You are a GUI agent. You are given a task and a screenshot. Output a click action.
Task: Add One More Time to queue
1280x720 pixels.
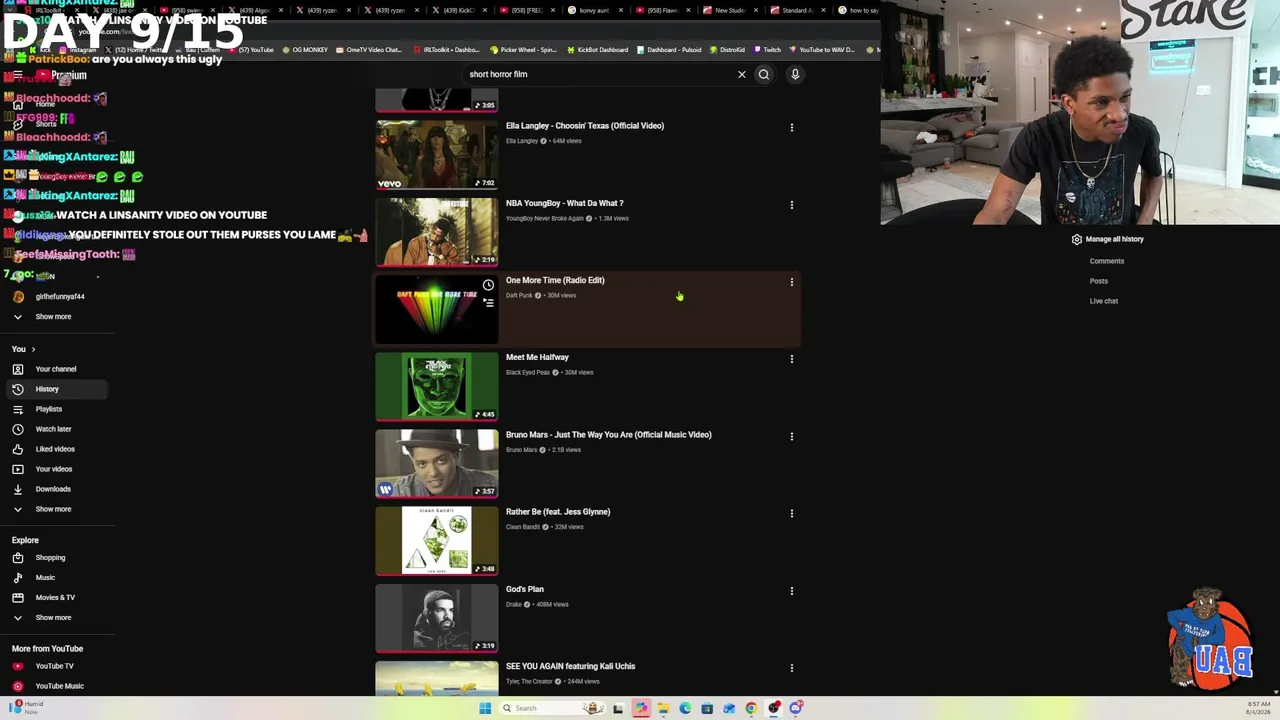pos(488,303)
